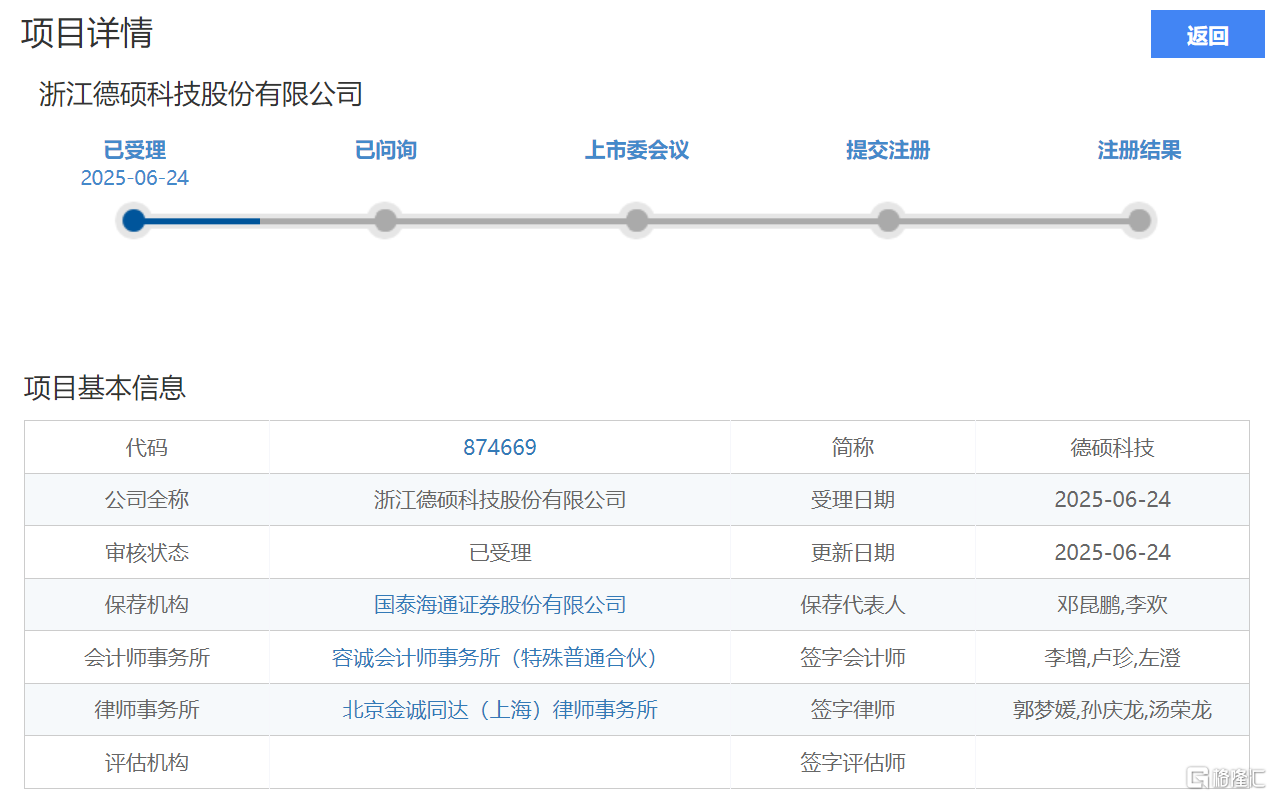The image size is (1273, 797).
Task: Click the 上市委会议 stage label
Action: tap(637, 150)
